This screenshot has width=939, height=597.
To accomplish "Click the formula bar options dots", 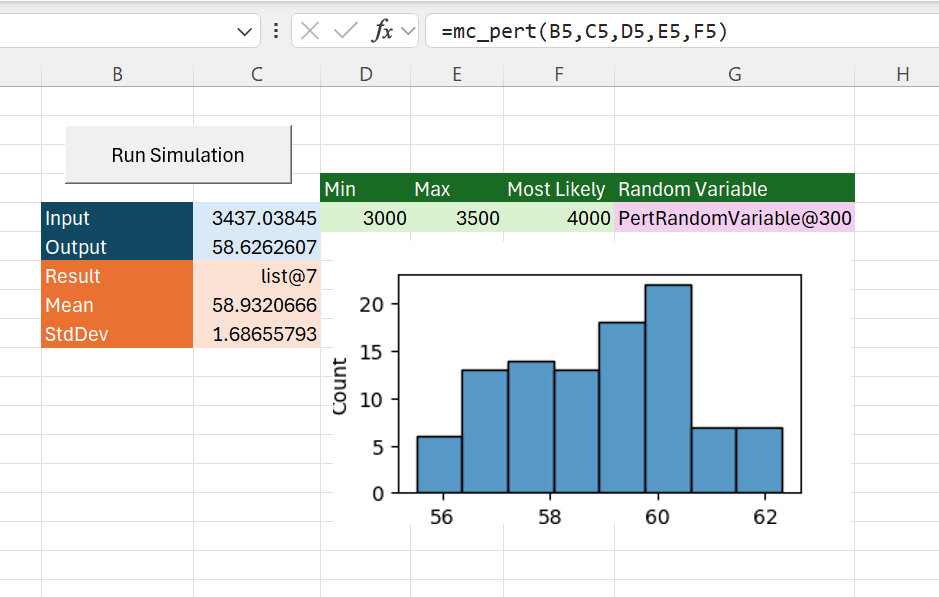I will coord(275,31).
